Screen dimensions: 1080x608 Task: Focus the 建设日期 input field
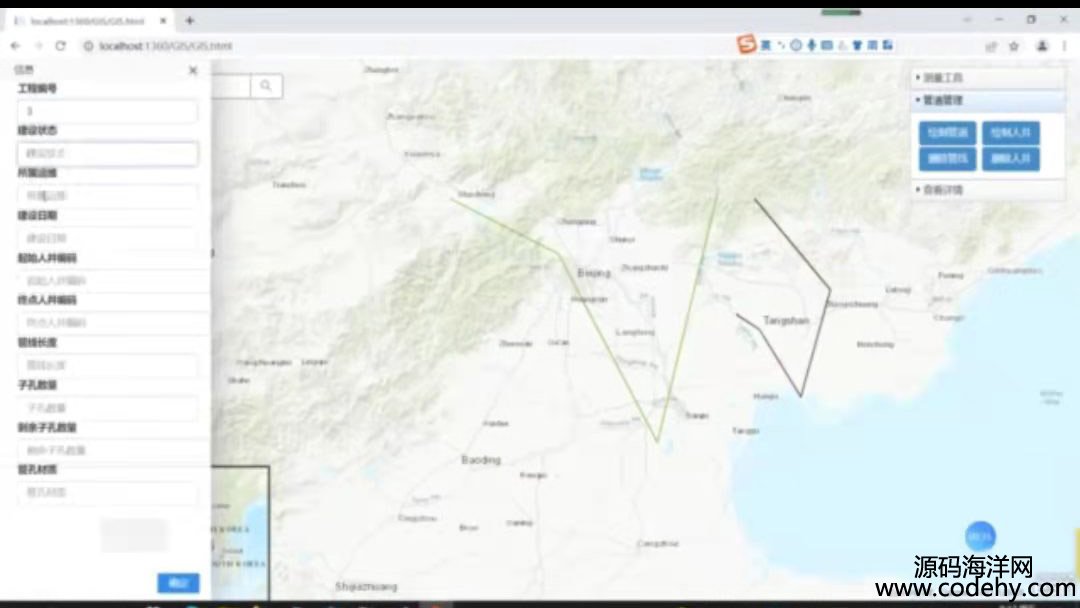107,238
